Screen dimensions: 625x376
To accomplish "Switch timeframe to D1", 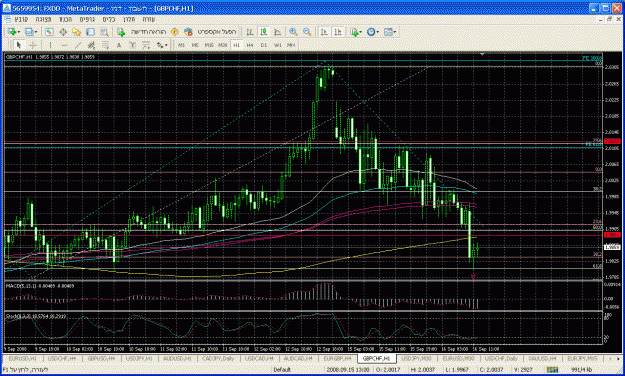I will coord(263,45).
